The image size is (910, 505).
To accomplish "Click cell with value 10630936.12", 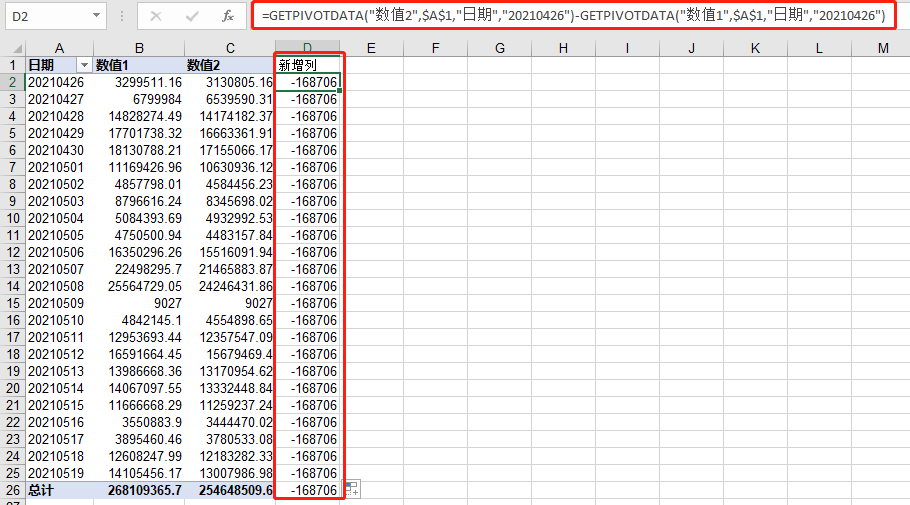I will click(230, 167).
